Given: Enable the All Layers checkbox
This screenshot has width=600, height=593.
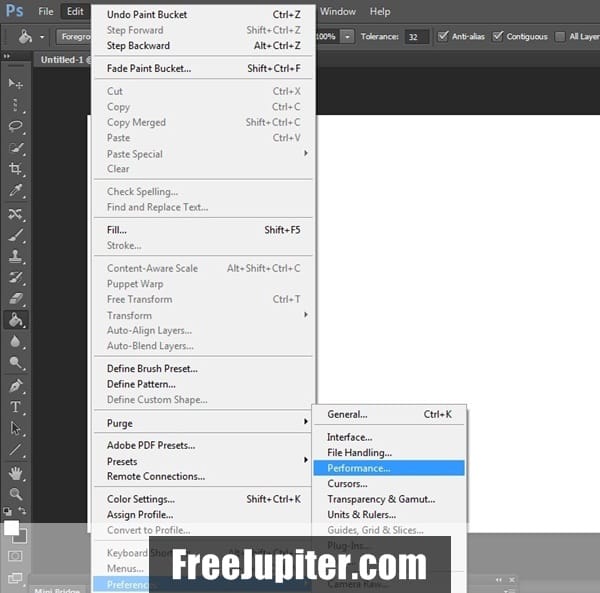Looking at the screenshot, I should pyautogui.click(x=560, y=36).
